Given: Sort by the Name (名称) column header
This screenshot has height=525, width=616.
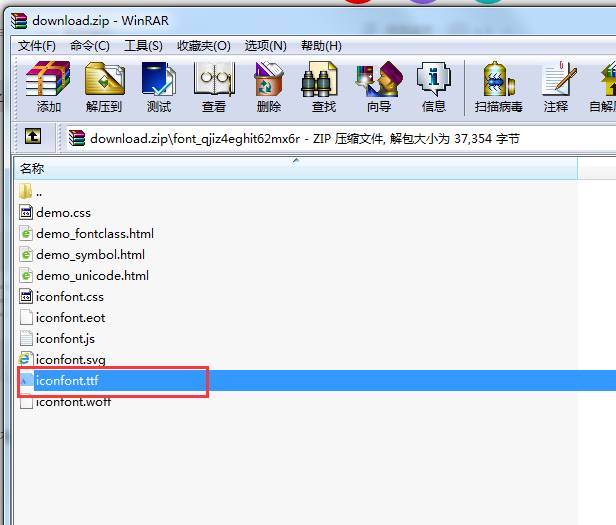Looking at the screenshot, I should [296, 169].
